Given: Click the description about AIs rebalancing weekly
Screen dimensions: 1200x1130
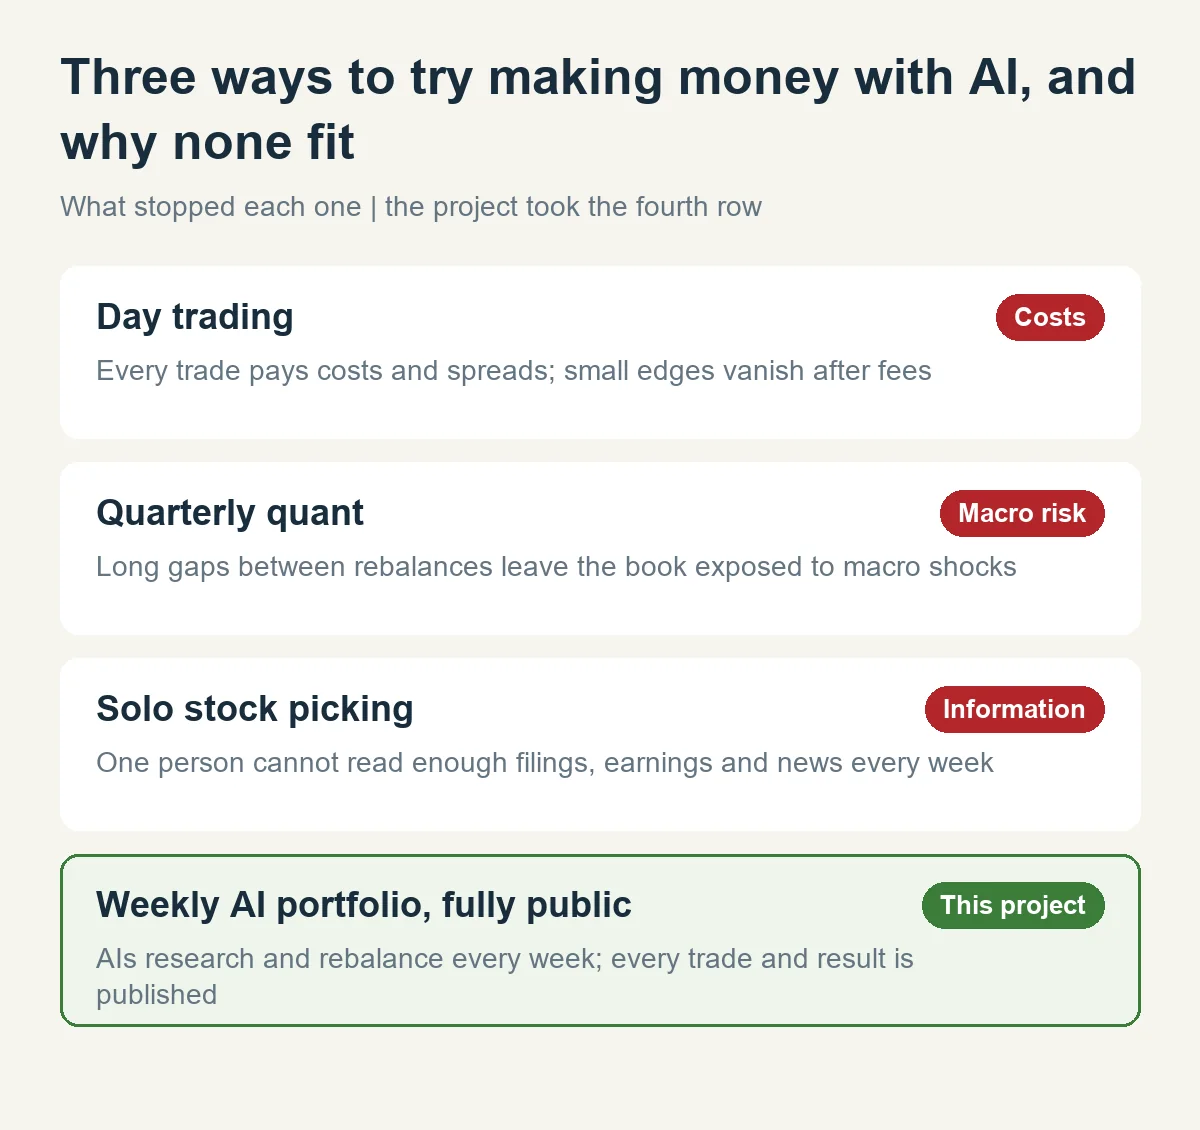Looking at the screenshot, I should coord(505,977).
